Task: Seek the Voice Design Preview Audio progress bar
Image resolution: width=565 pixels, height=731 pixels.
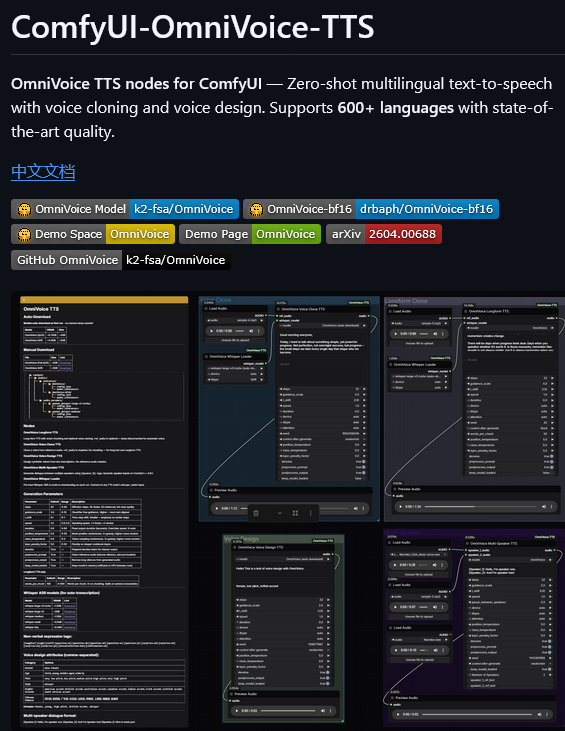Action: (289, 711)
